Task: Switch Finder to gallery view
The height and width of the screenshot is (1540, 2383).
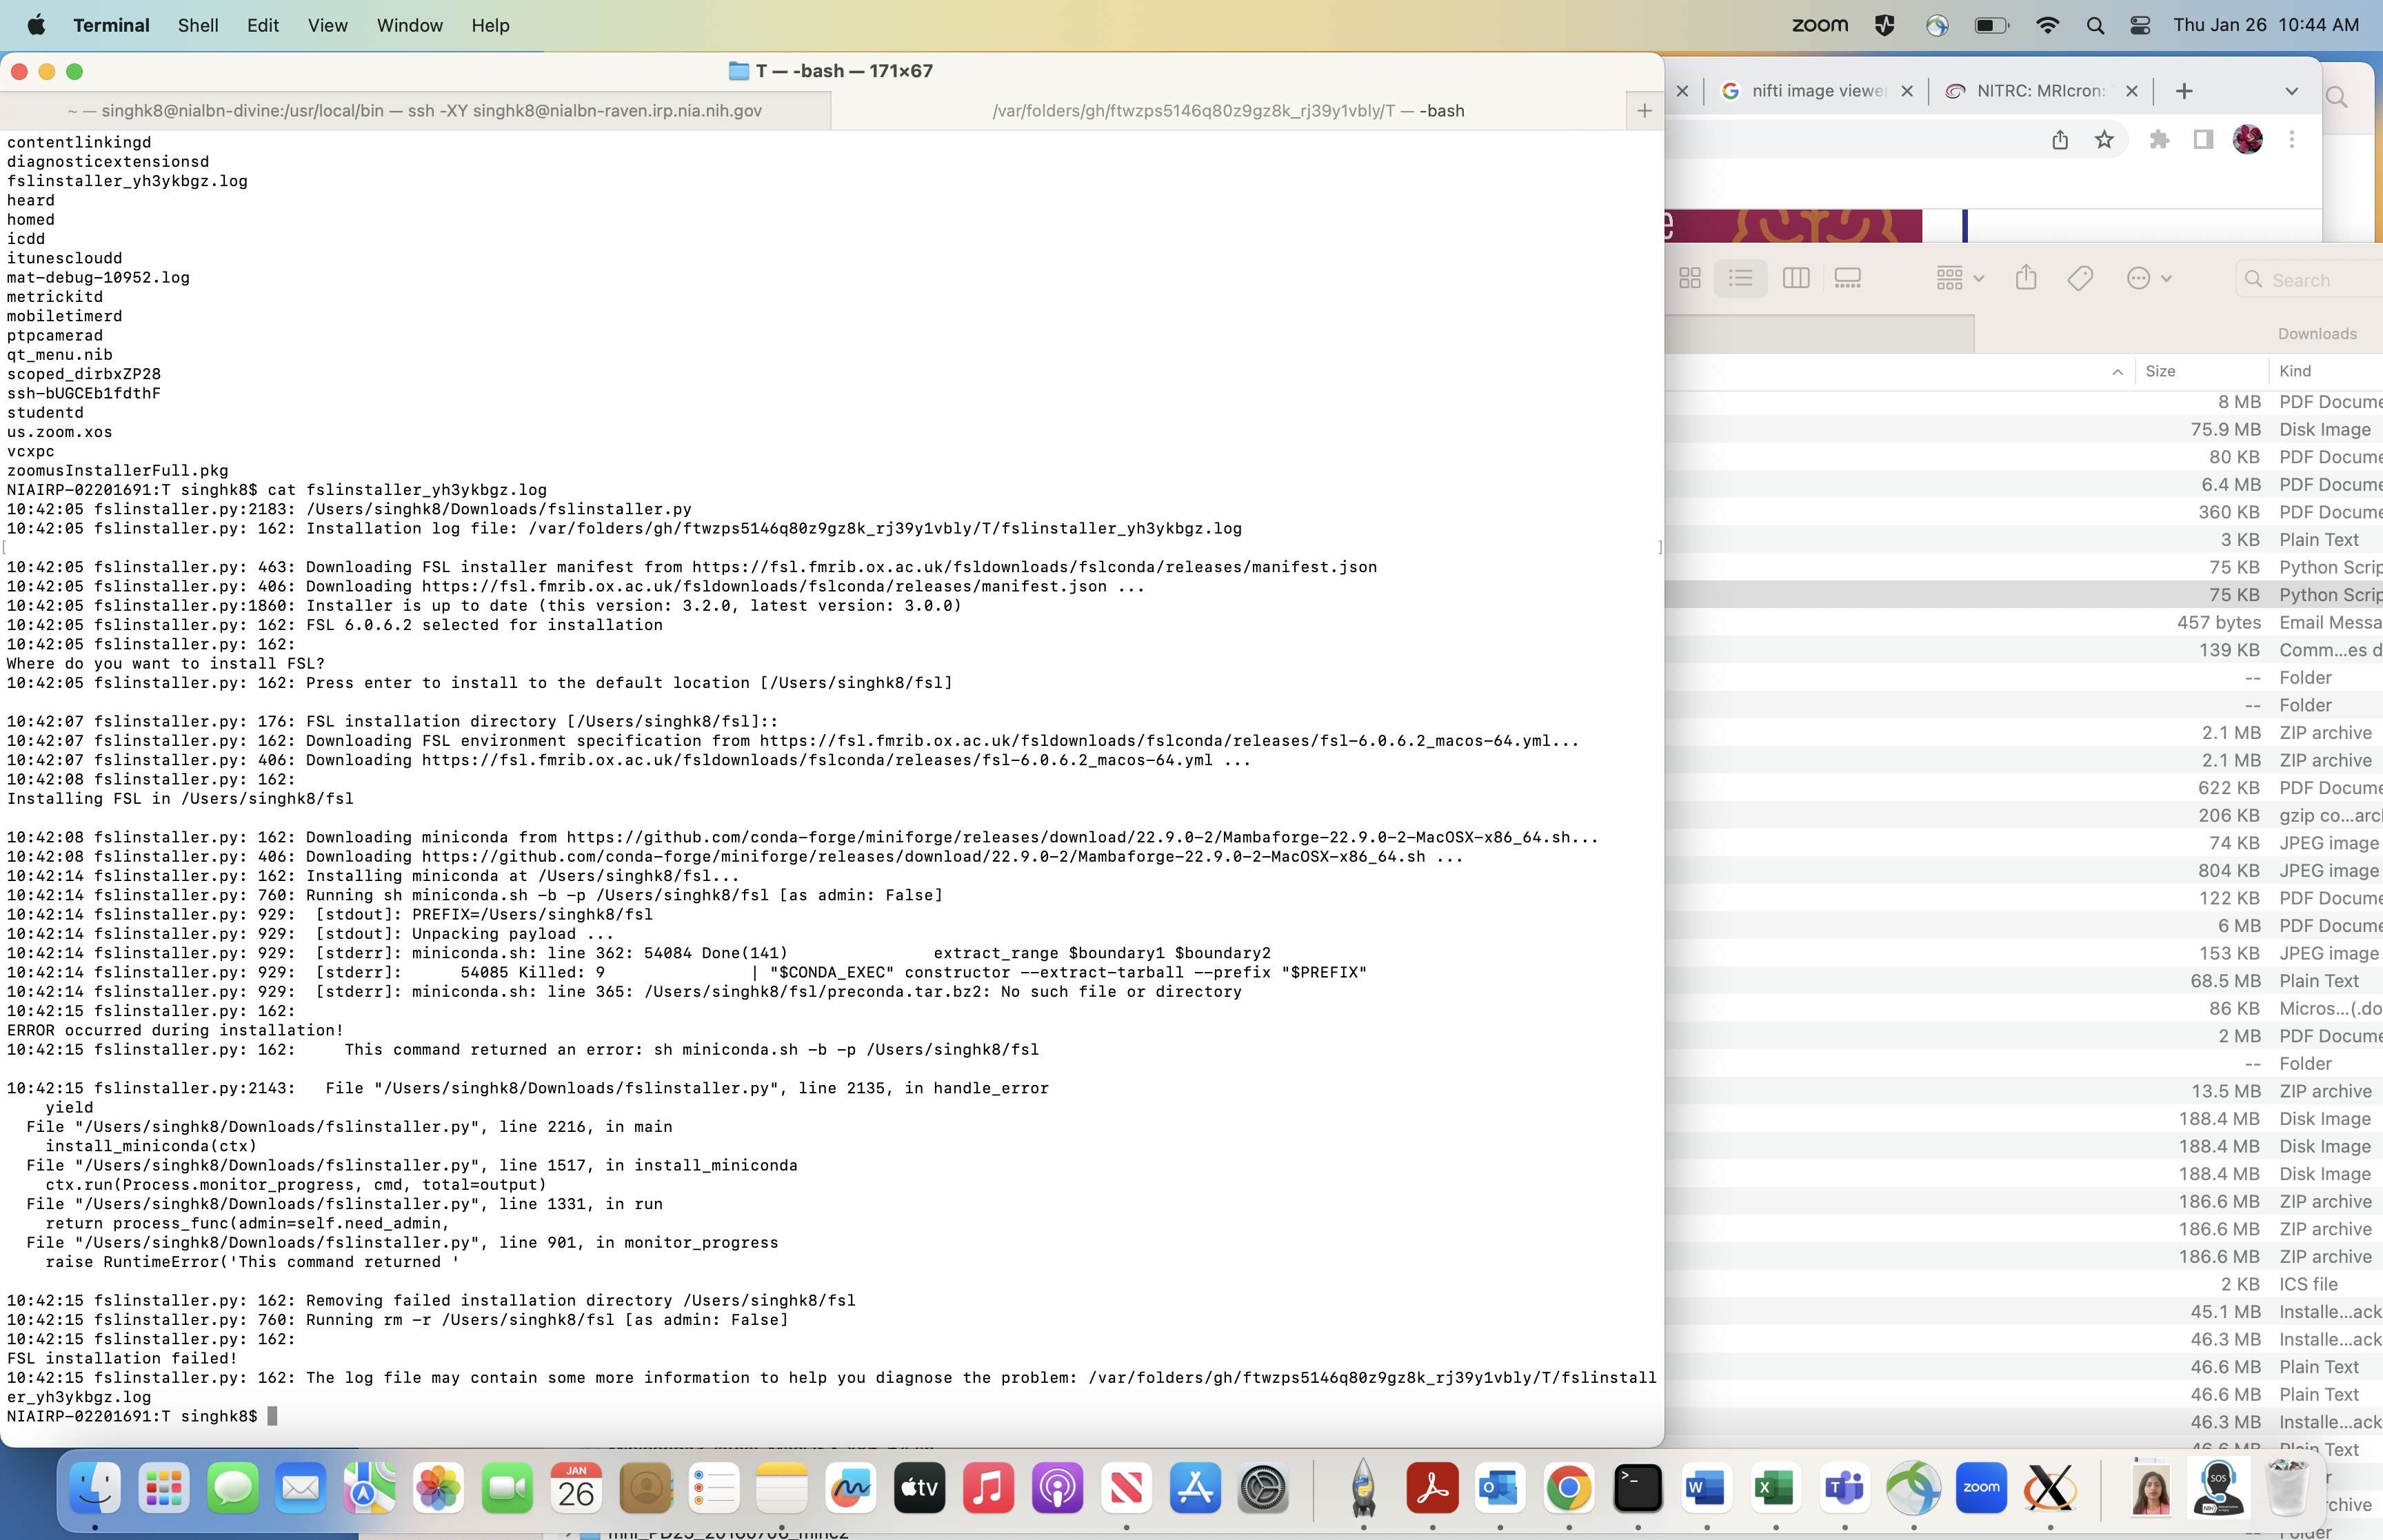Action: tap(1847, 278)
